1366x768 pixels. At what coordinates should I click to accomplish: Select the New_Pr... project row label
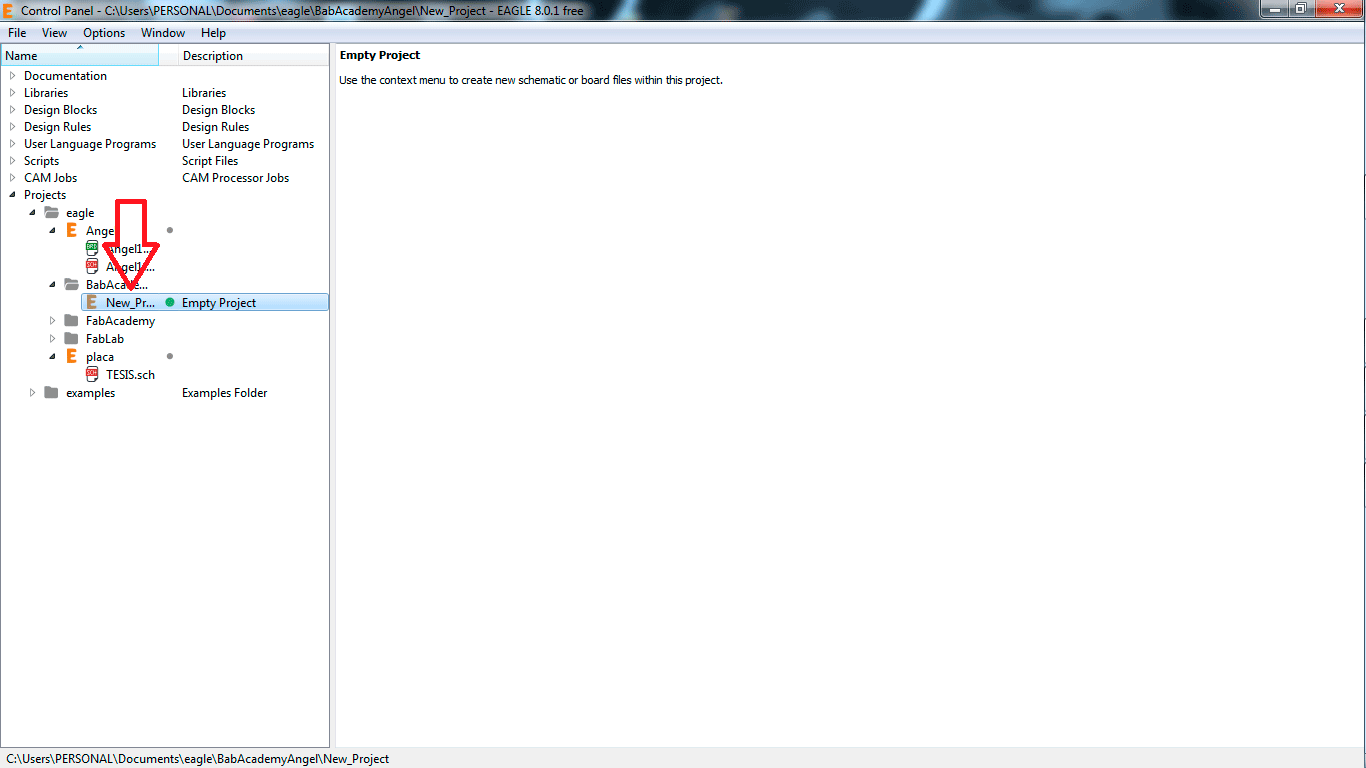tap(131, 303)
